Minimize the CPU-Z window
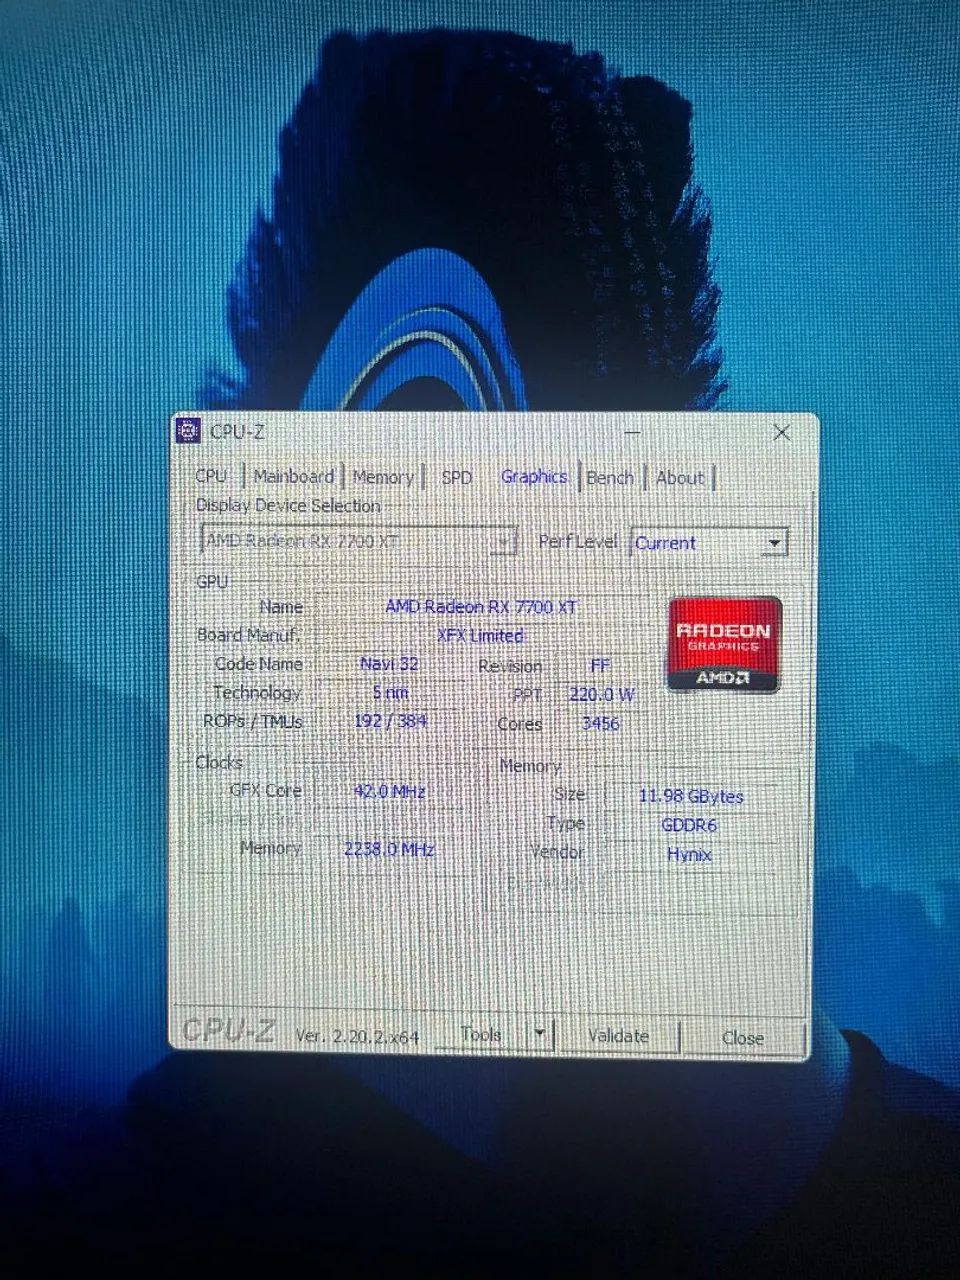Image resolution: width=960 pixels, height=1280 pixels. point(632,433)
